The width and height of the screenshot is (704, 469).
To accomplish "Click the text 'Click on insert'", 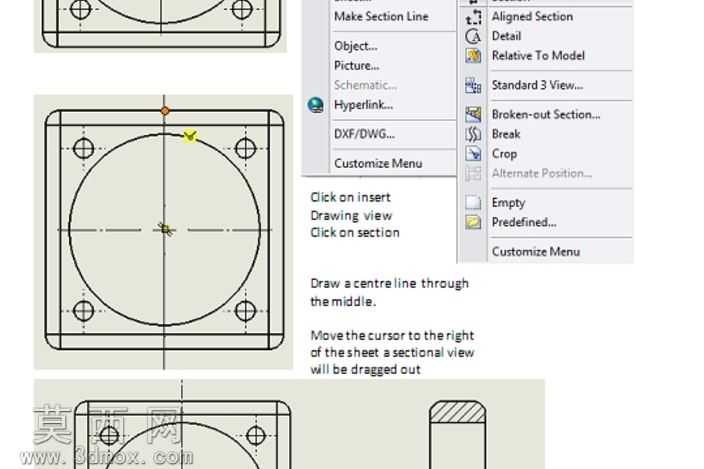I will click(x=350, y=197).
